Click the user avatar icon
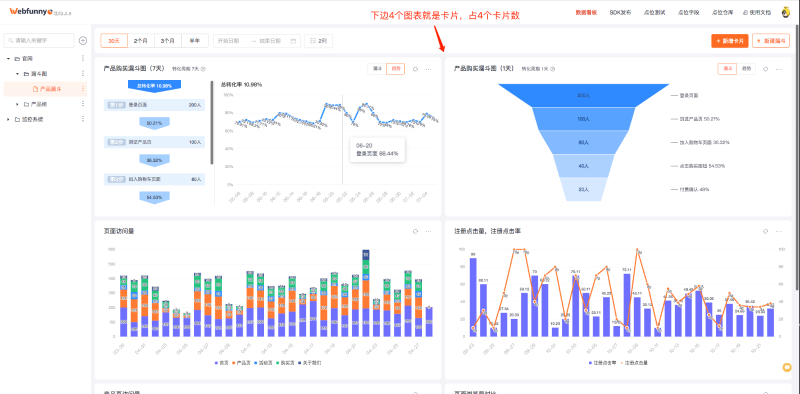The height and width of the screenshot is (394, 800). tap(786, 12)
